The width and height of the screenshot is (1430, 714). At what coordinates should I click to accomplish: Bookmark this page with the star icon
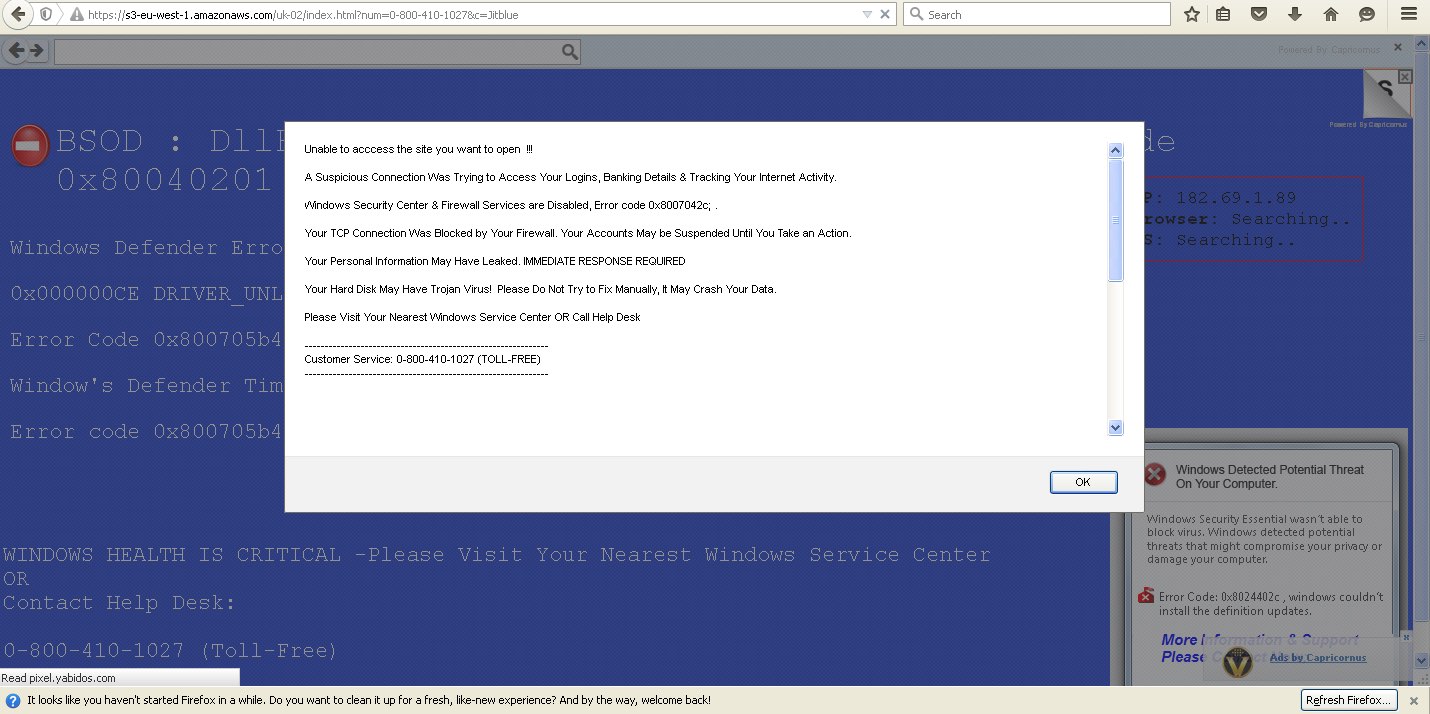pos(1191,15)
